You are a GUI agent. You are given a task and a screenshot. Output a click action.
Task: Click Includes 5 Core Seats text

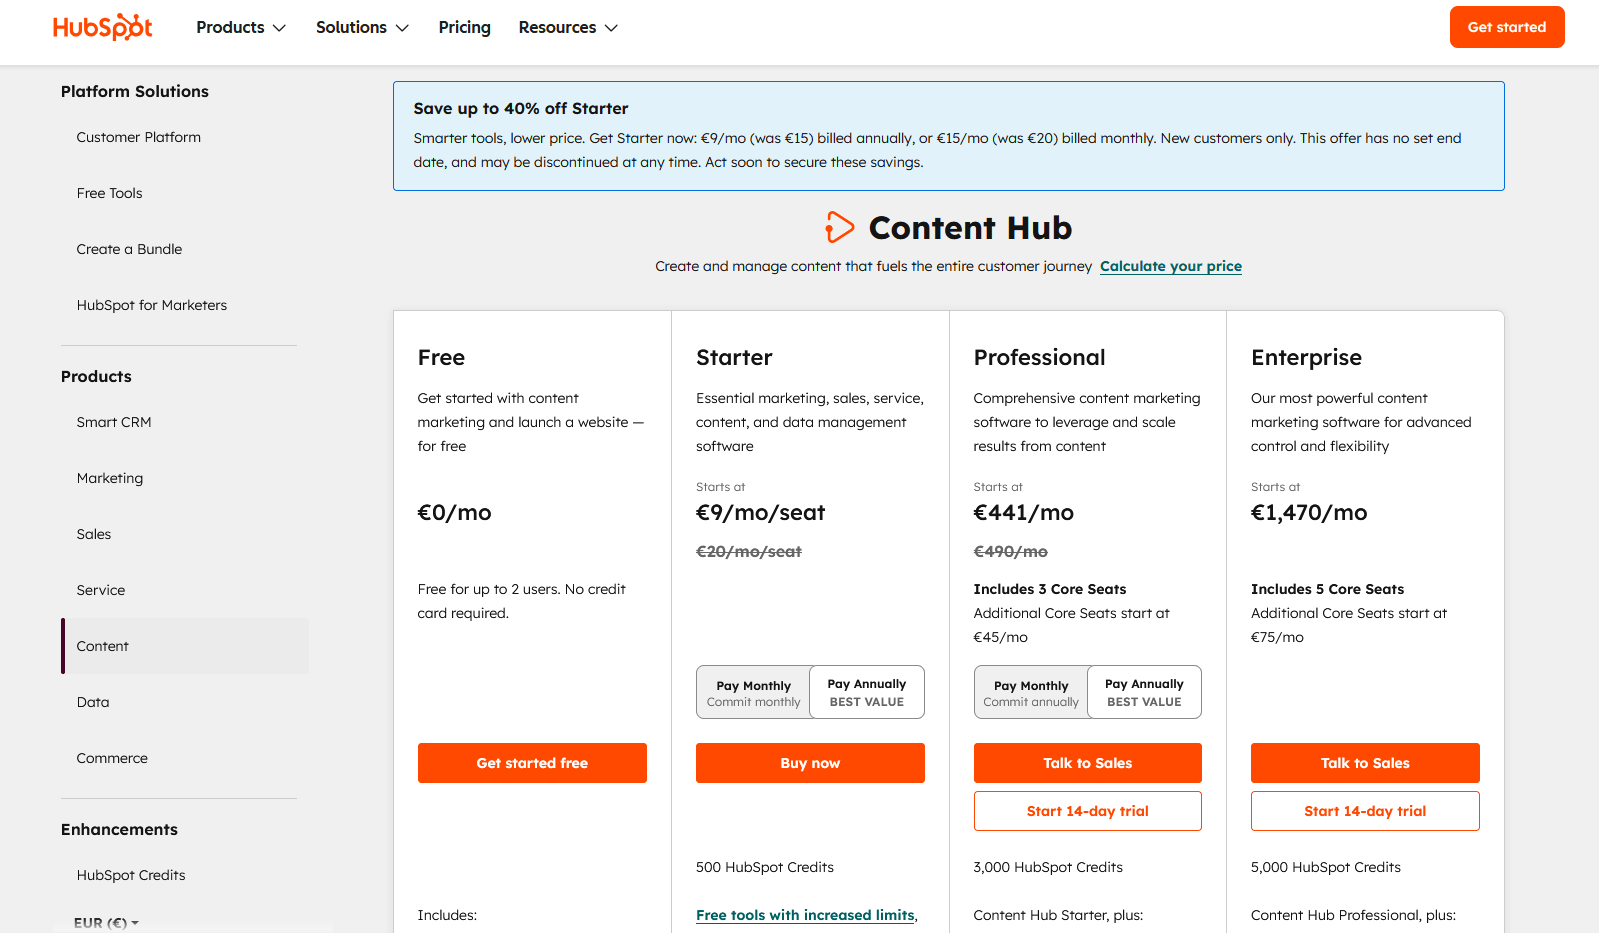coord(1327,589)
